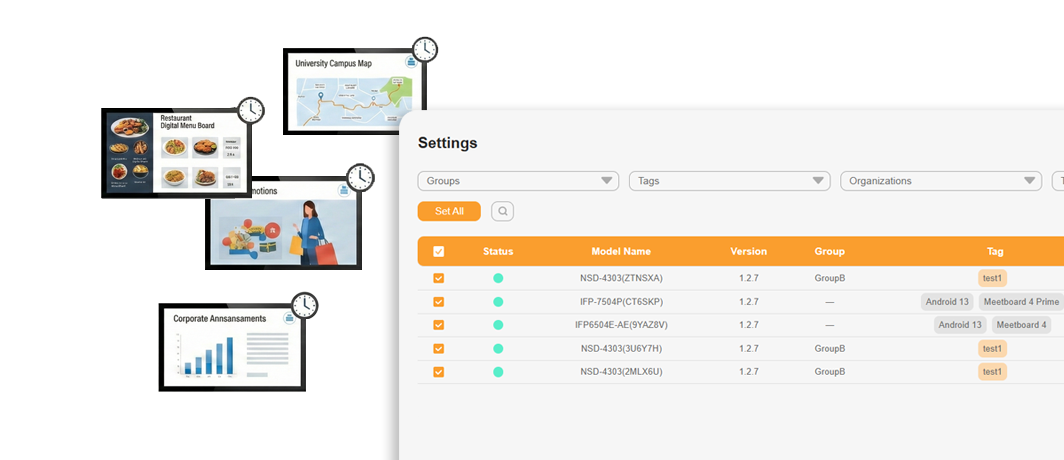Open the Groups filter dropdown
1064x460 pixels.
click(x=518, y=181)
